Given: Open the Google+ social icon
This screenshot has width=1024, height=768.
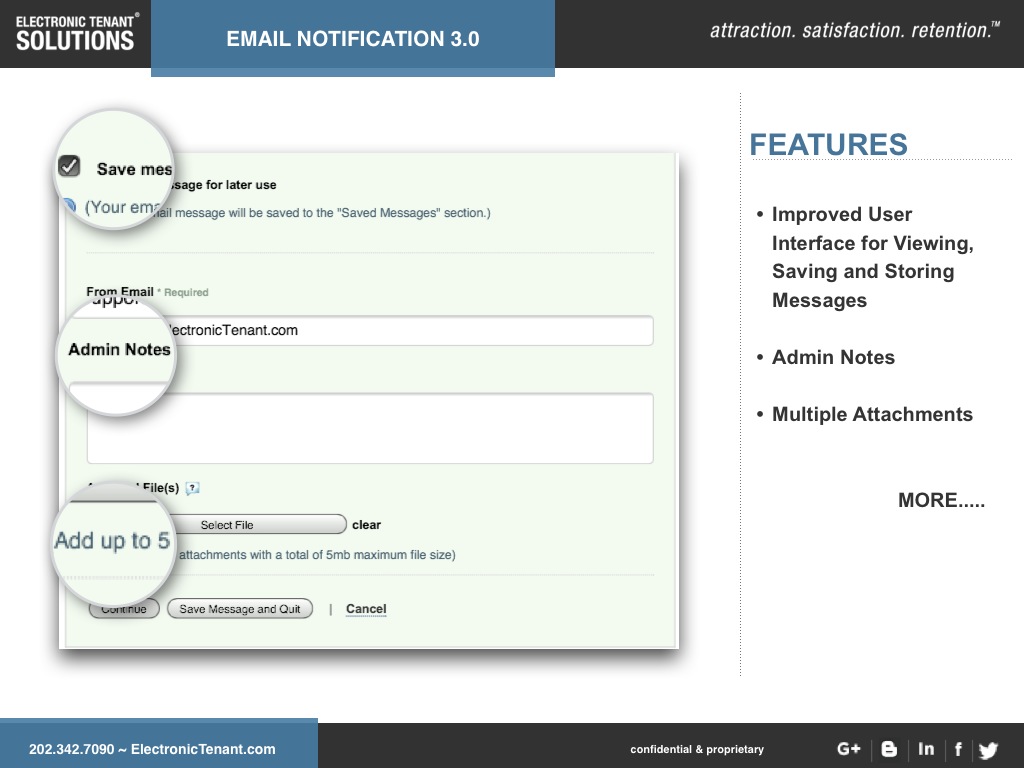Looking at the screenshot, I should coord(848,749).
